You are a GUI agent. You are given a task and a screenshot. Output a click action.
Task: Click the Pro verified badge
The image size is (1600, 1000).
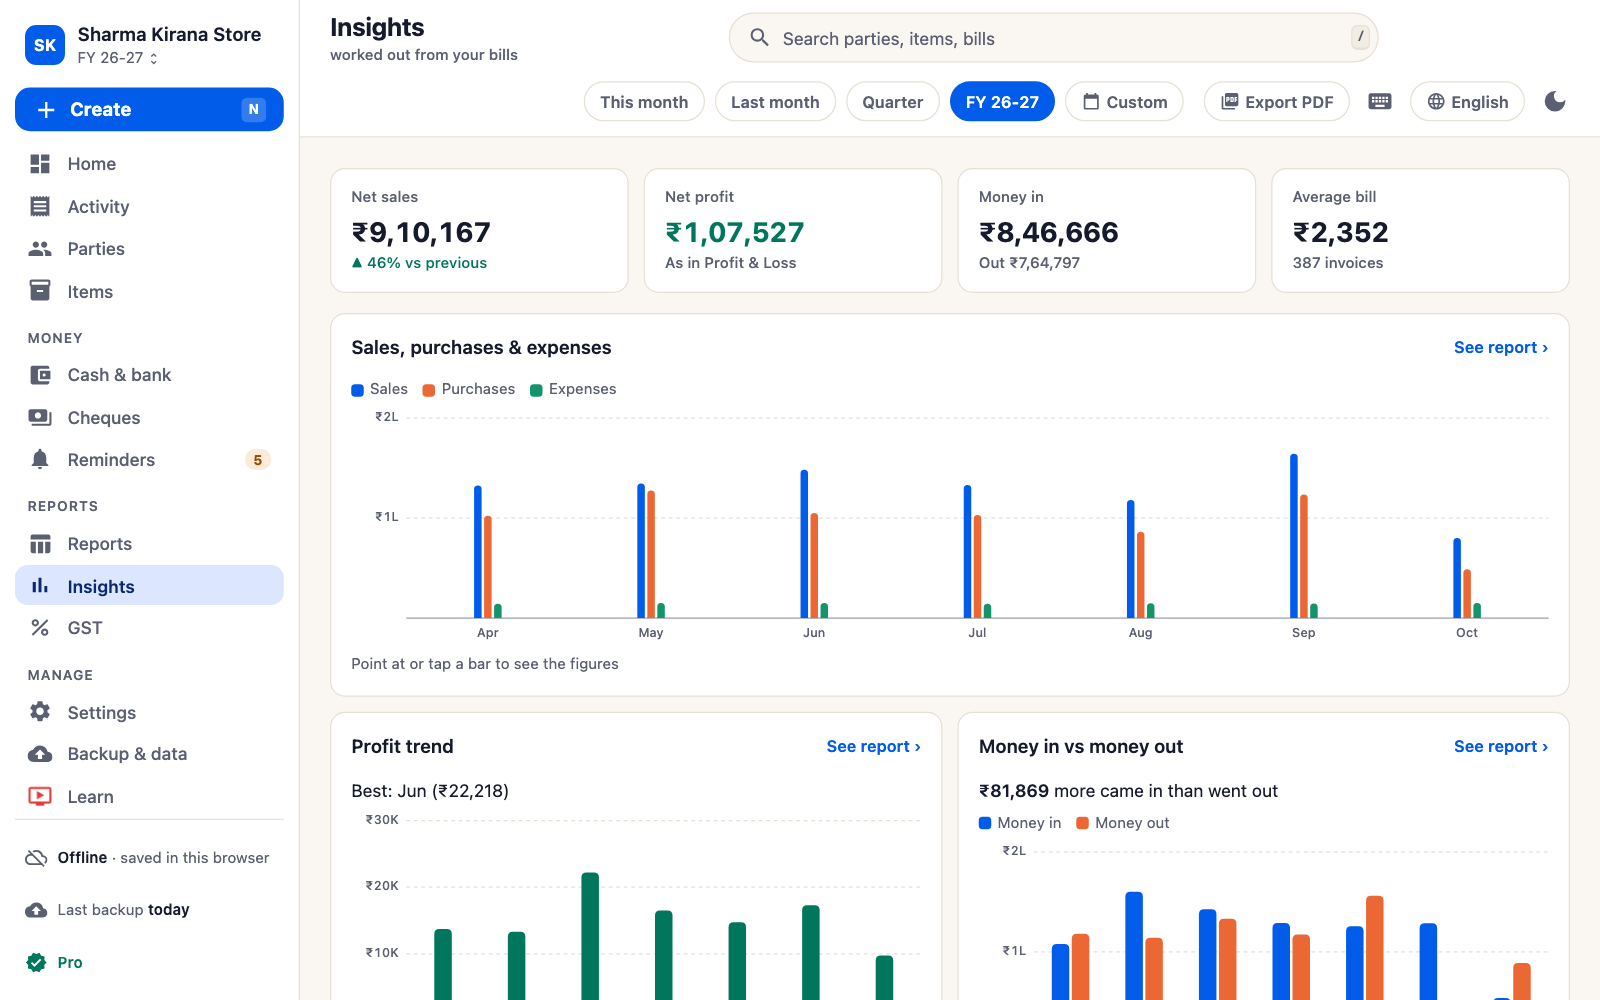coord(36,962)
